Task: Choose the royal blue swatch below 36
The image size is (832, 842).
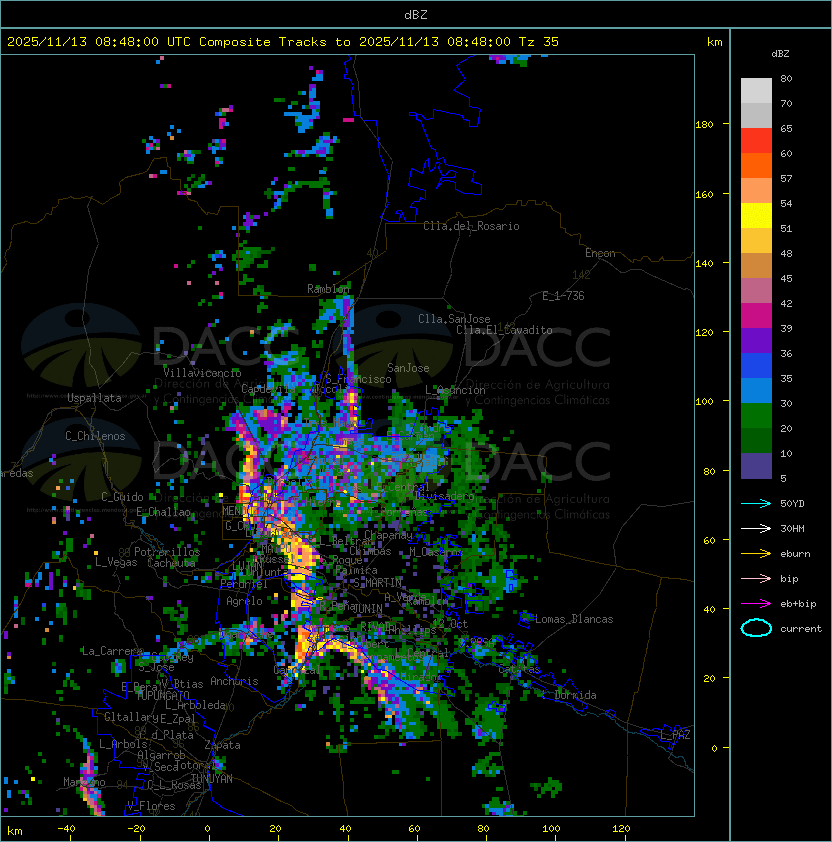Action: click(756, 366)
